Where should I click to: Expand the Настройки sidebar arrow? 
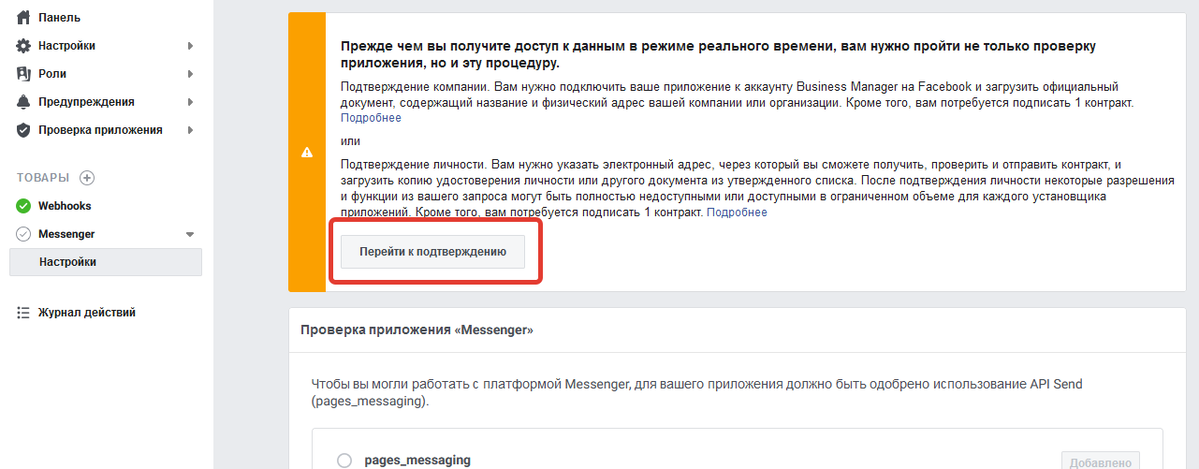(x=190, y=46)
